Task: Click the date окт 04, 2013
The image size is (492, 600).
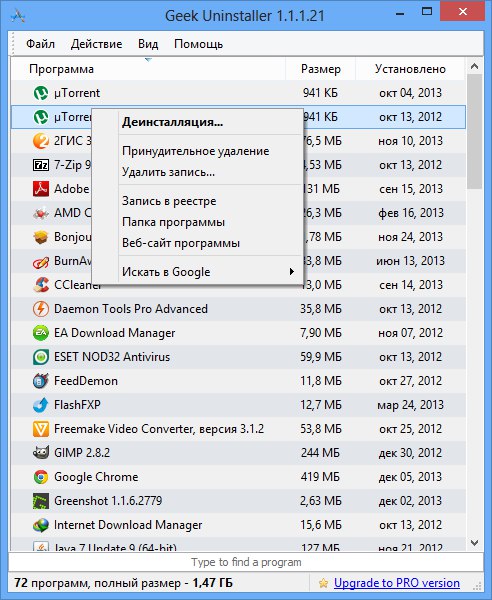Action: 410,93
